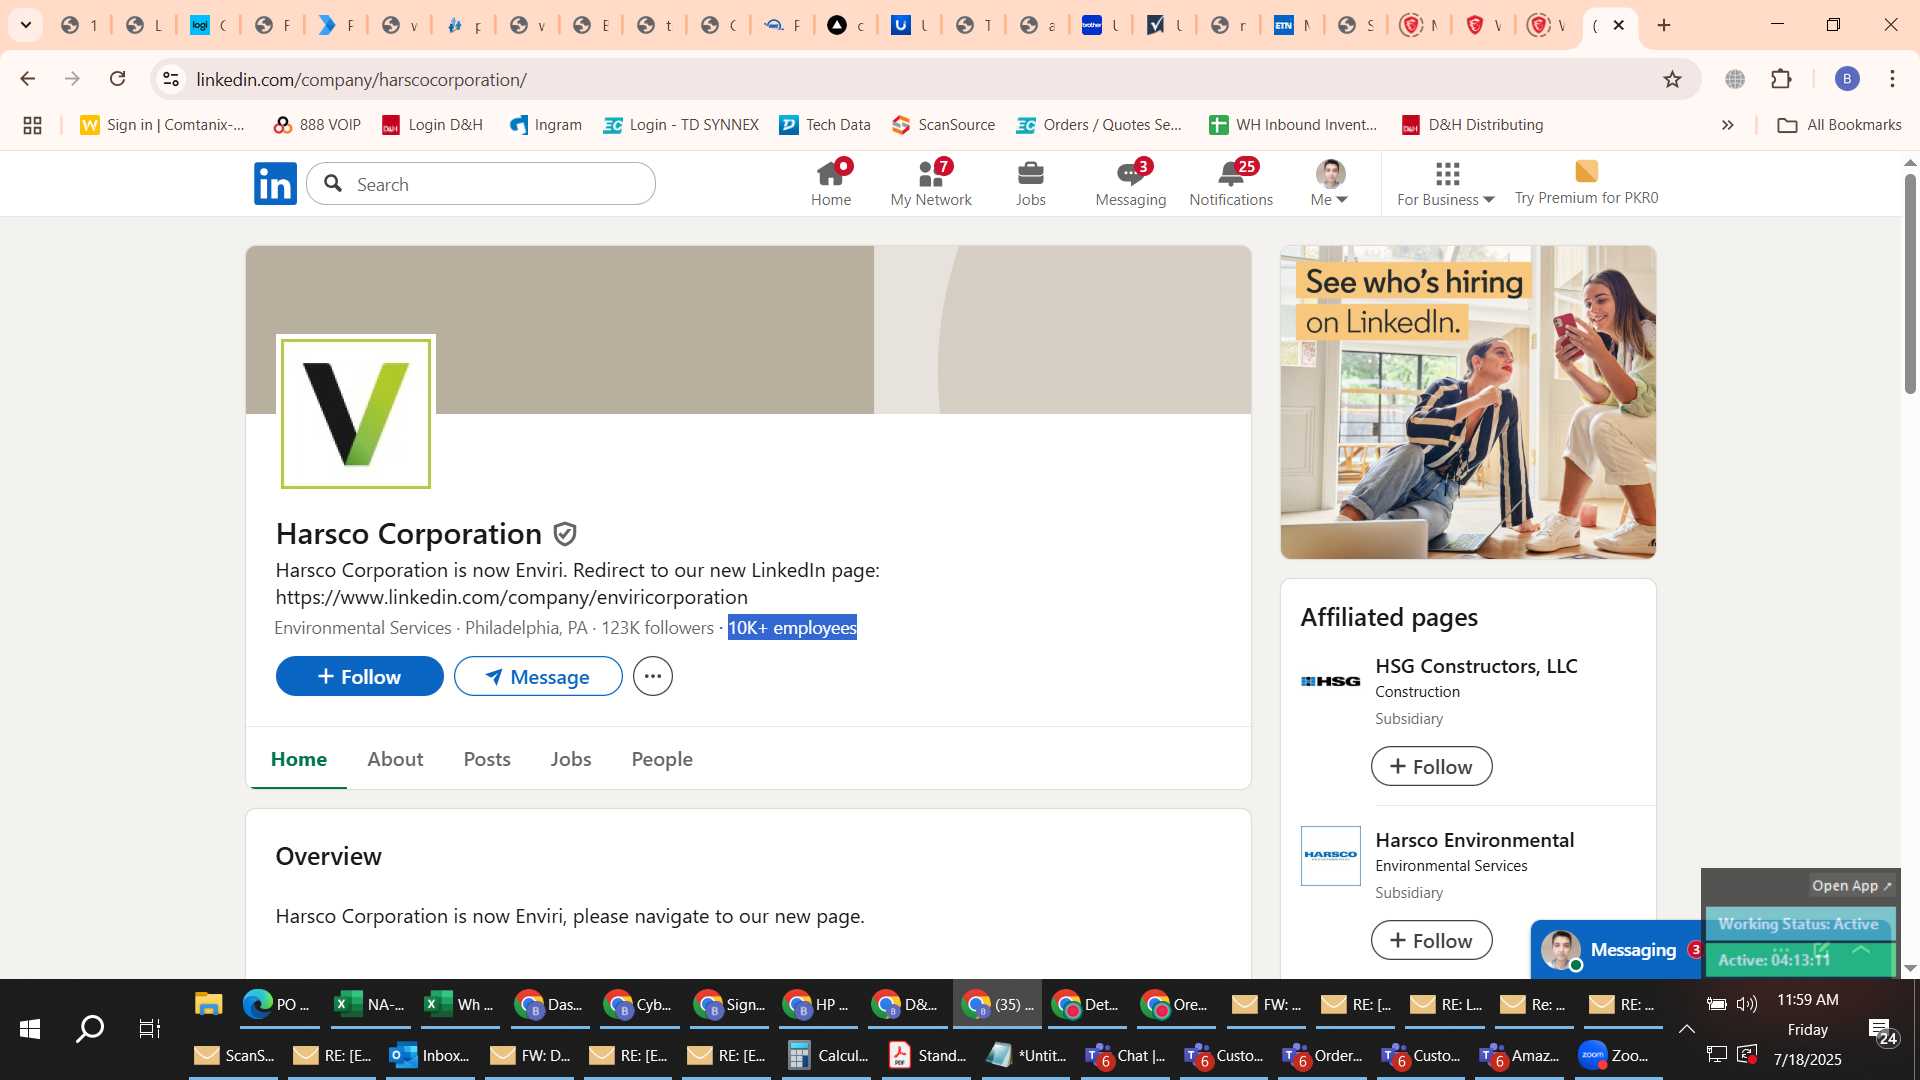Screen dimensions: 1920x1080
Task: Open the Jobs briefcase nav icon
Action: pyautogui.click(x=1030, y=184)
